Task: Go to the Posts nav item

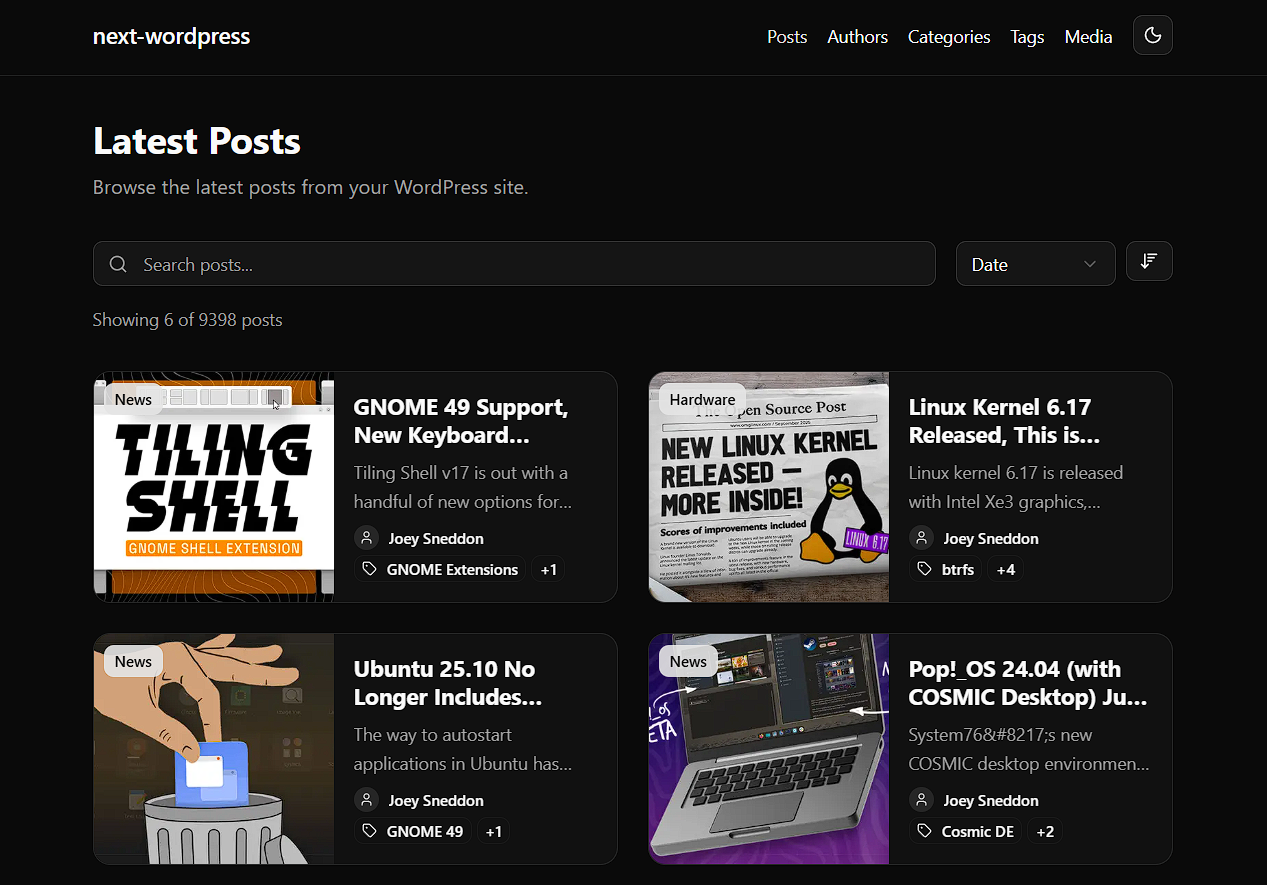Action: tap(787, 37)
